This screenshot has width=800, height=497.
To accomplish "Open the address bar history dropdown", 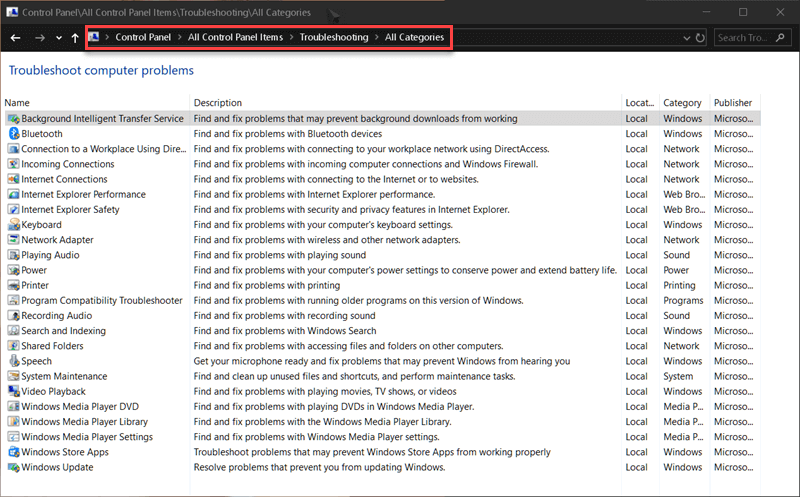I will click(686, 38).
